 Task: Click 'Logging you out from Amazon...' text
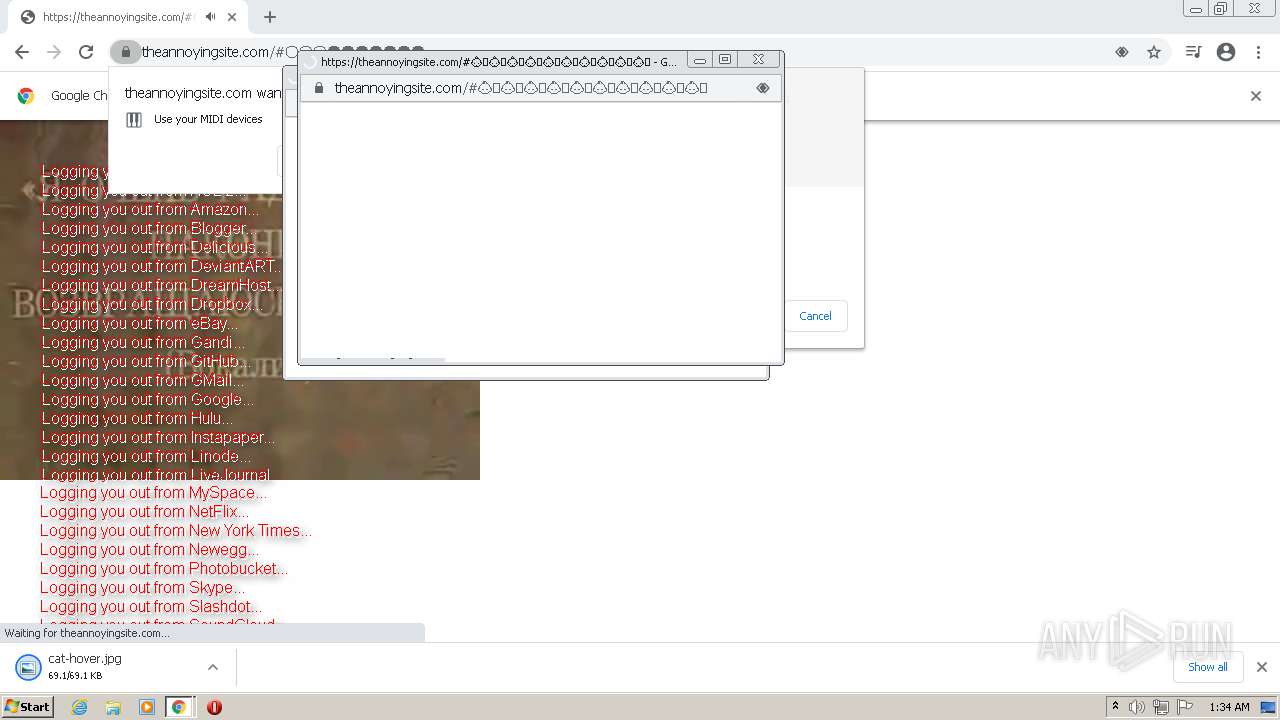point(150,209)
